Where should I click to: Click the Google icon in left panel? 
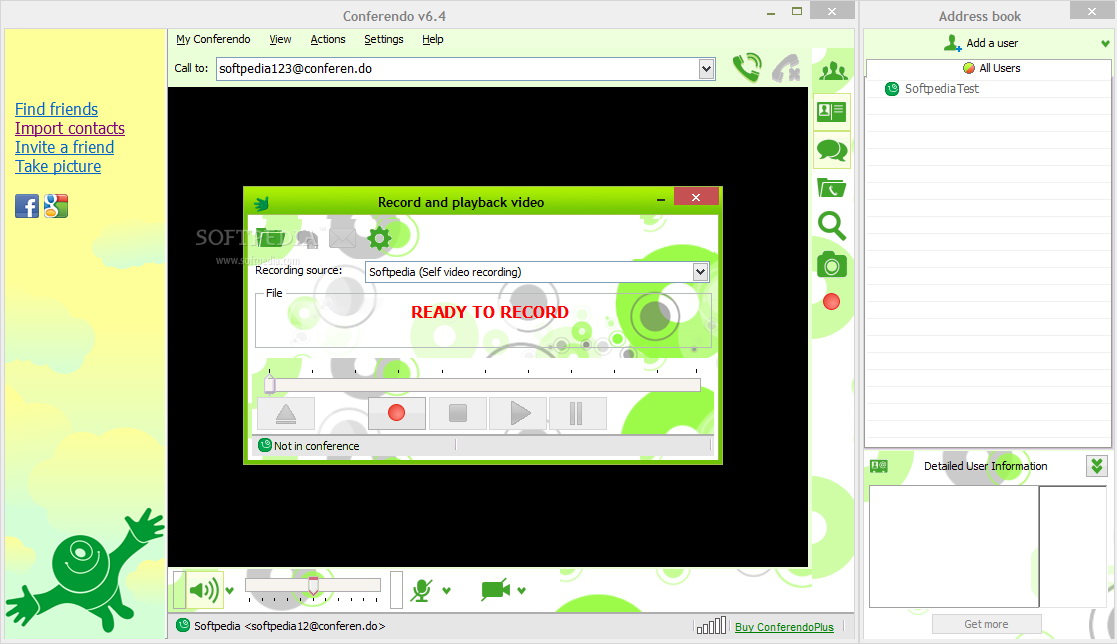(x=56, y=206)
